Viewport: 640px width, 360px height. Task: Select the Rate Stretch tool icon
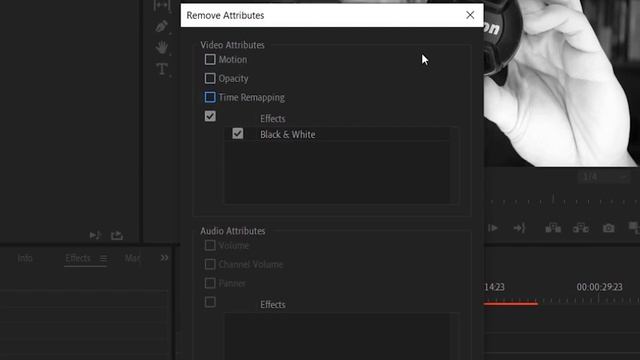162,5
